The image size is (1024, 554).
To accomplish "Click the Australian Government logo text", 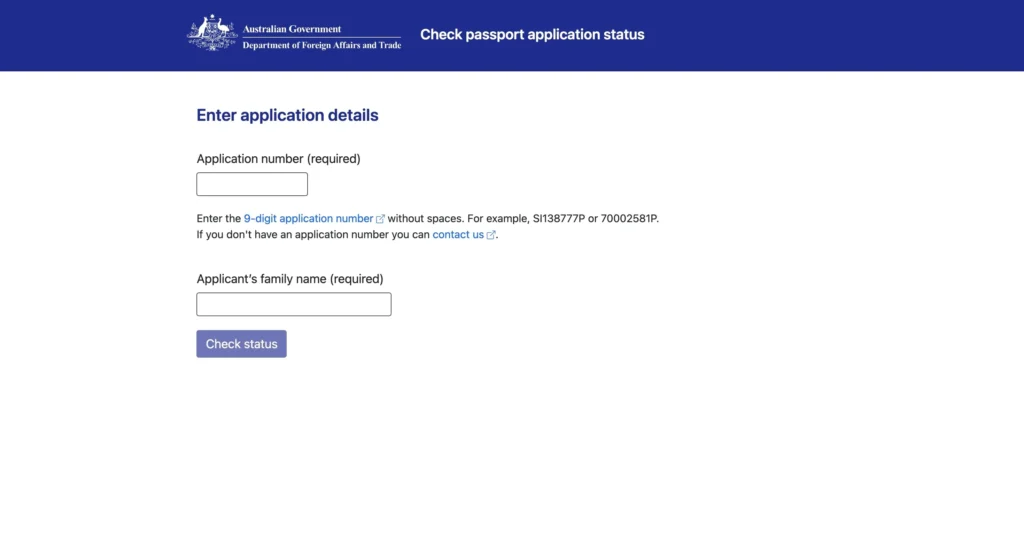I will pyautogui.click(x=292, y=29).
